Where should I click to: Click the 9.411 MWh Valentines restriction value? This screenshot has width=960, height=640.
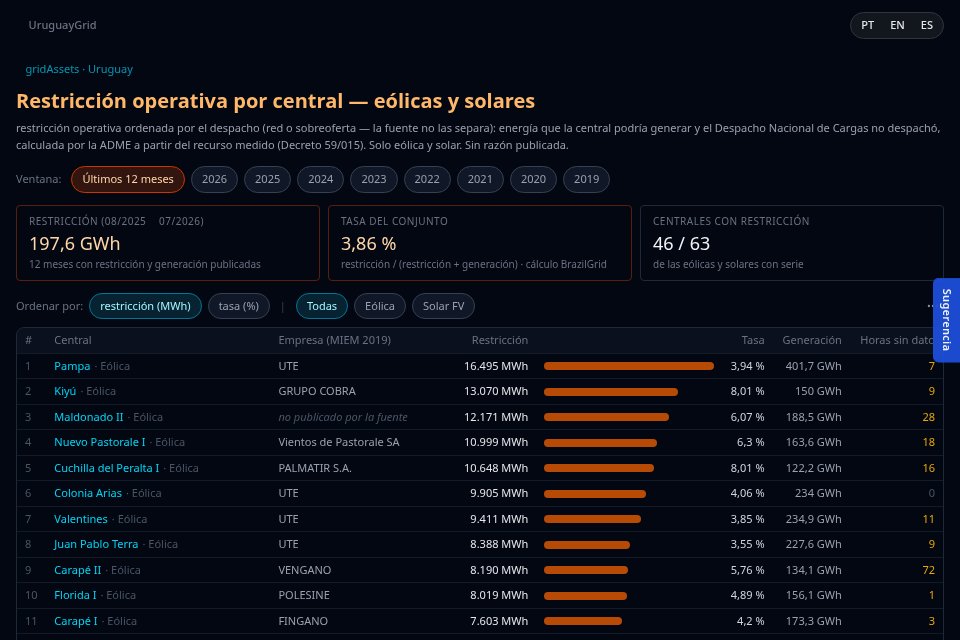coord(499,519)
